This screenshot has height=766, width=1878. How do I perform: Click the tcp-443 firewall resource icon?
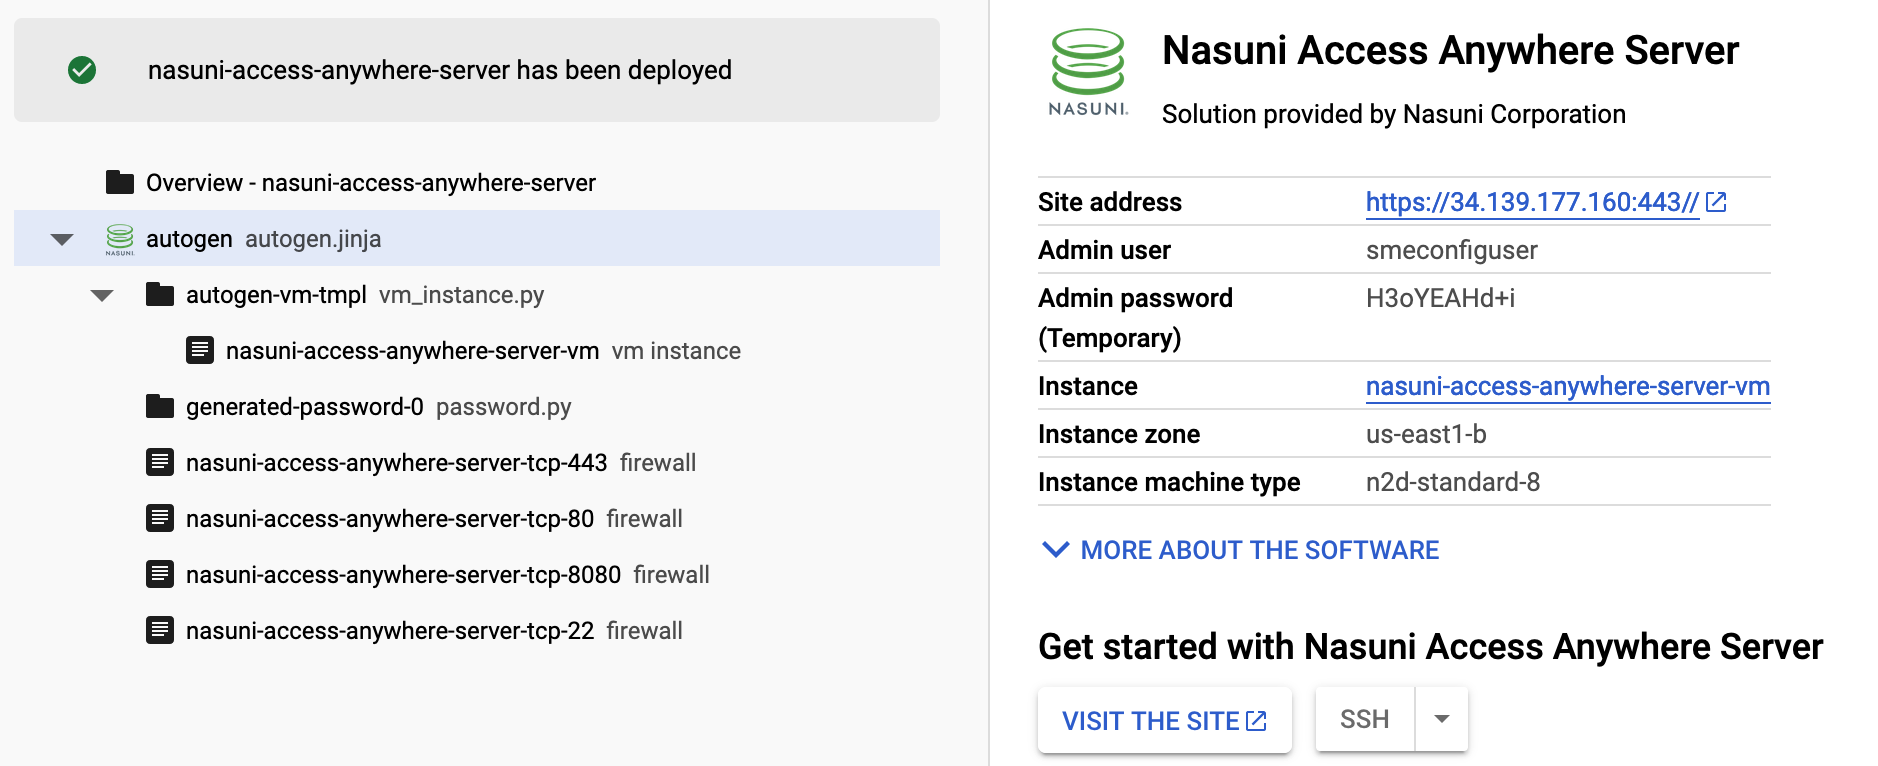[x=160, y=462]
